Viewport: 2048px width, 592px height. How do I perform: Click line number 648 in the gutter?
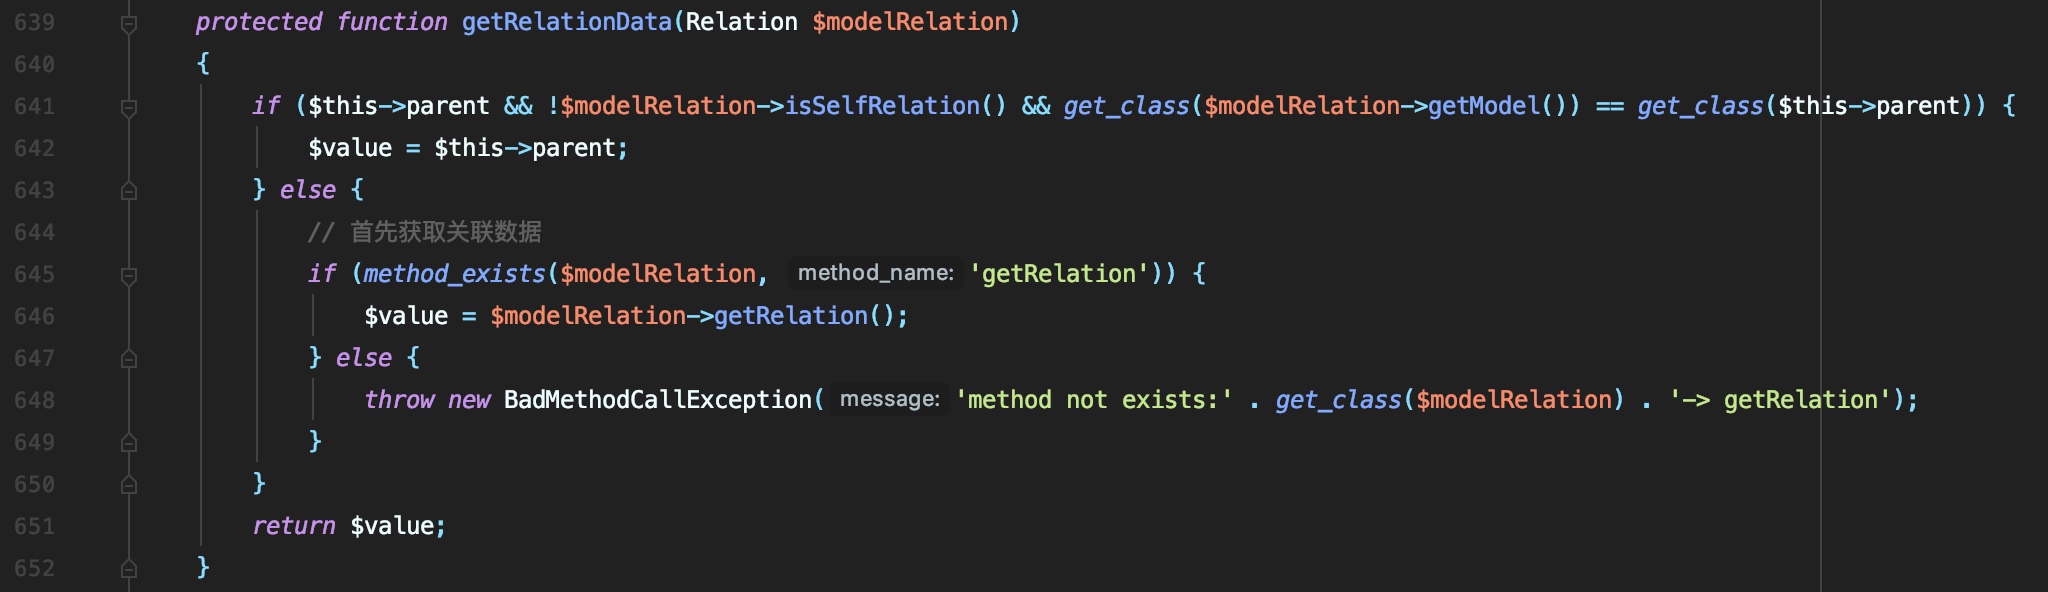[35, 400]
